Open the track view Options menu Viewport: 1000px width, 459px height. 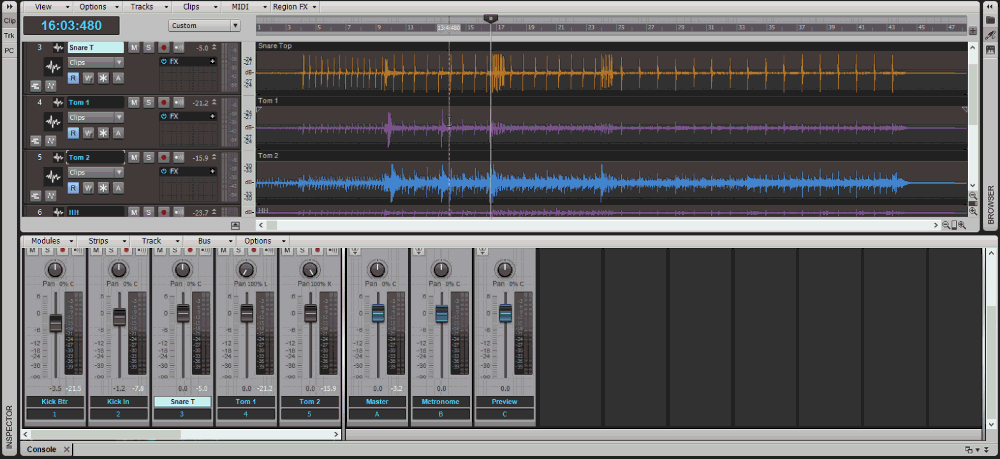pyautogui.click(x=98, y=6)
